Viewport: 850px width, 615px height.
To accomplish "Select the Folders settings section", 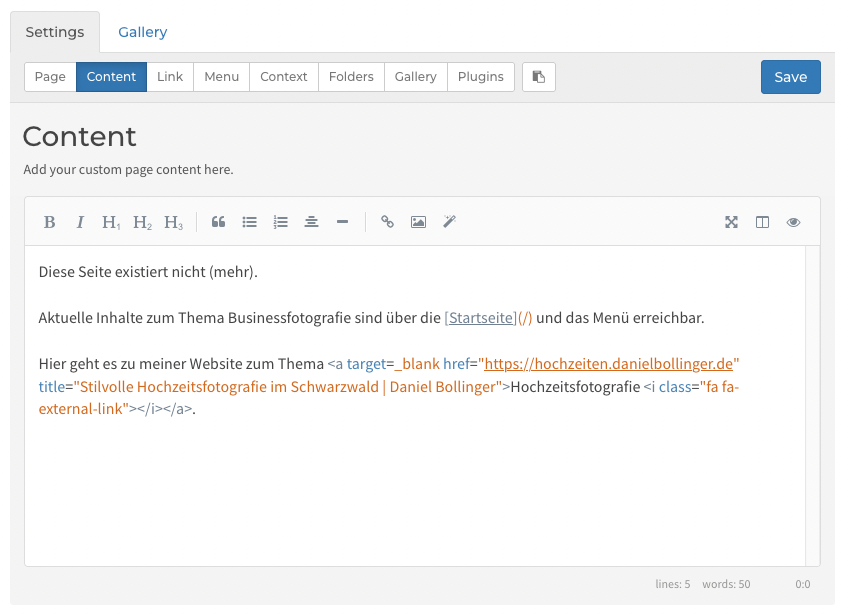I will [351, 77].
